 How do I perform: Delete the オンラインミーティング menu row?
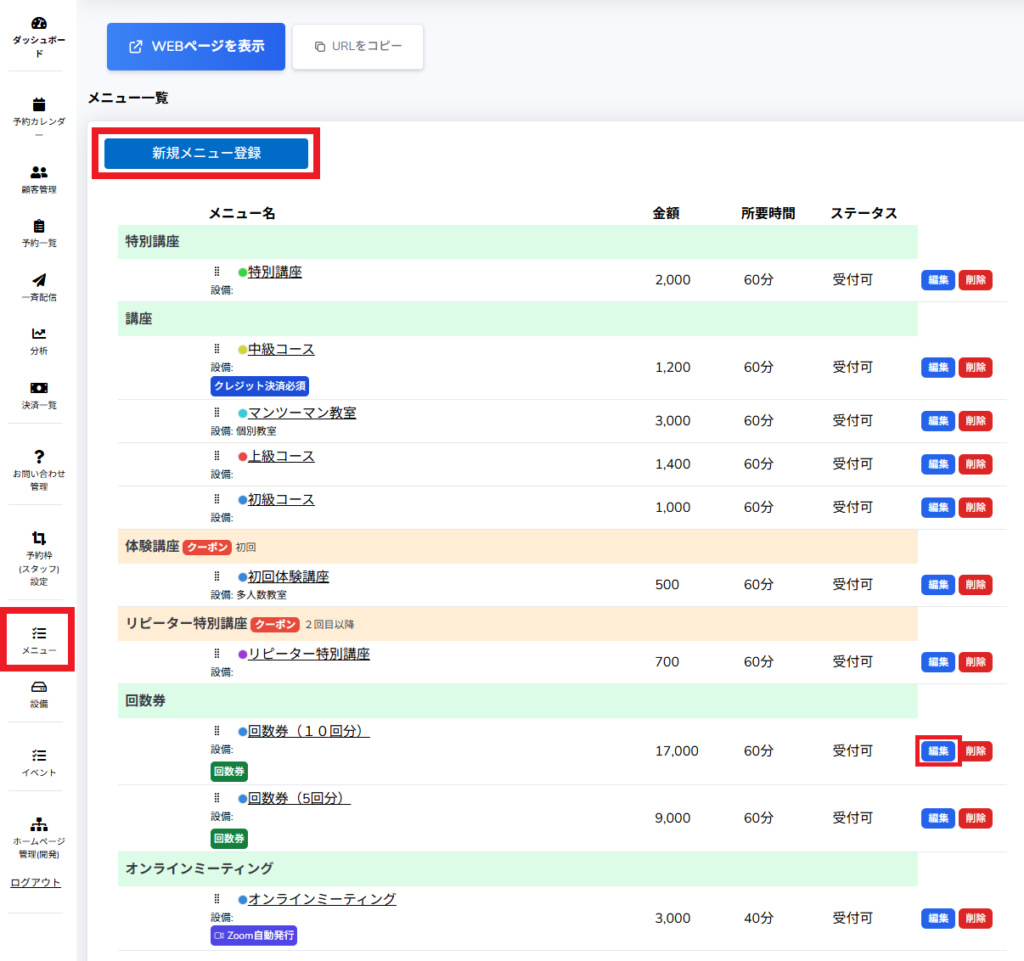click(975, 918)
